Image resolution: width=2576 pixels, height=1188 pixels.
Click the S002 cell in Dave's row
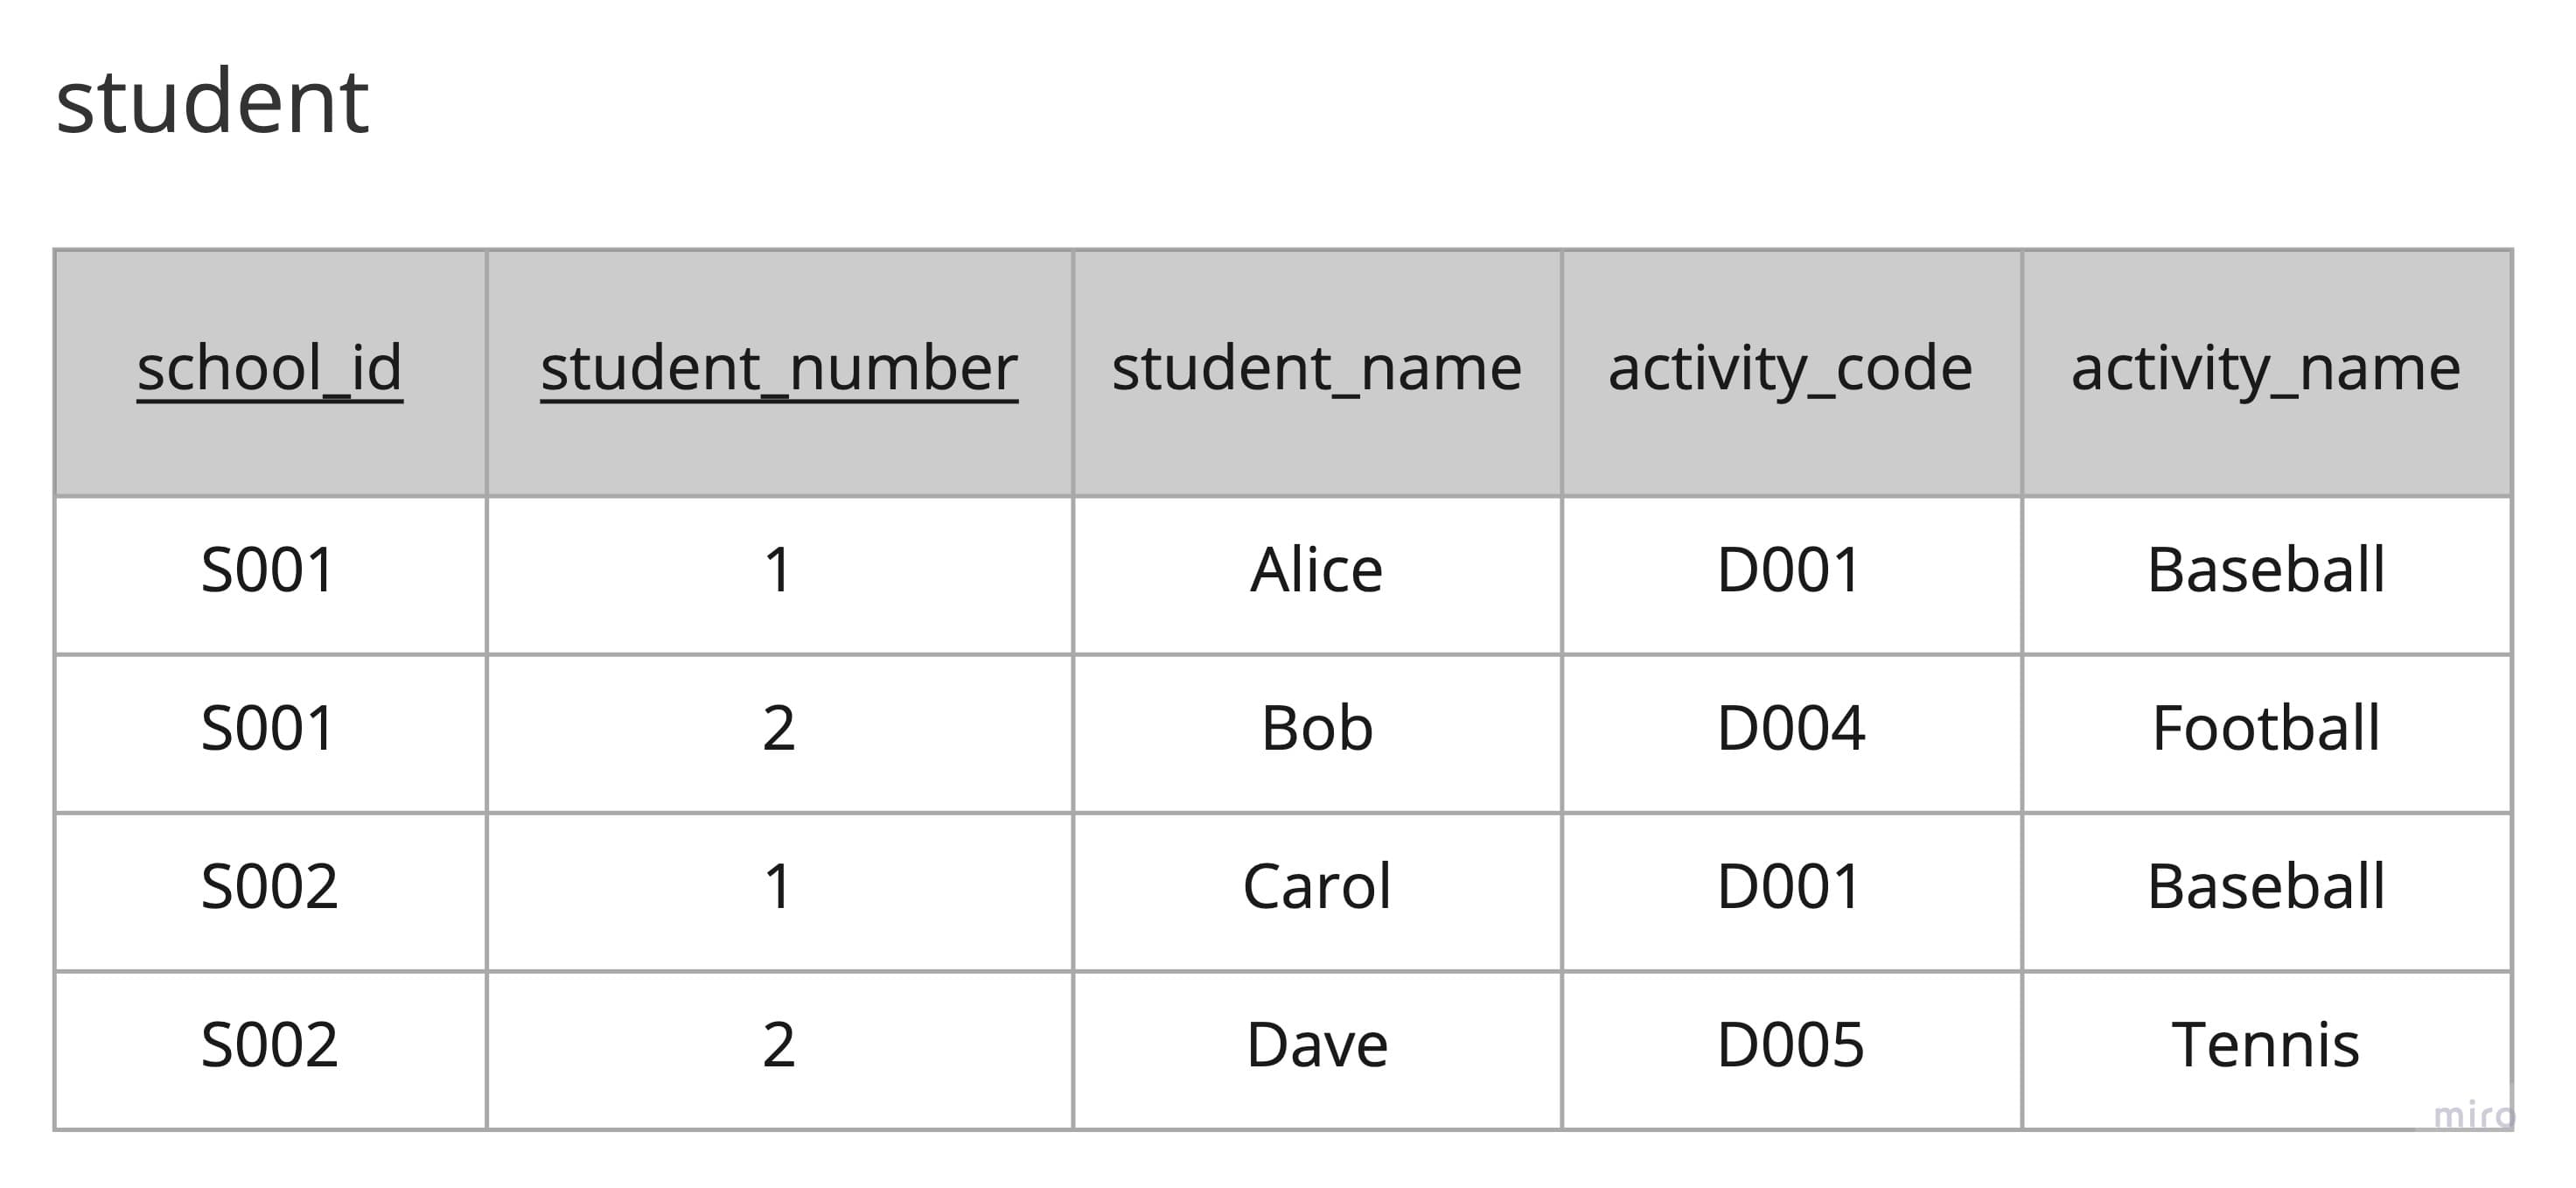coord(270,1045)
